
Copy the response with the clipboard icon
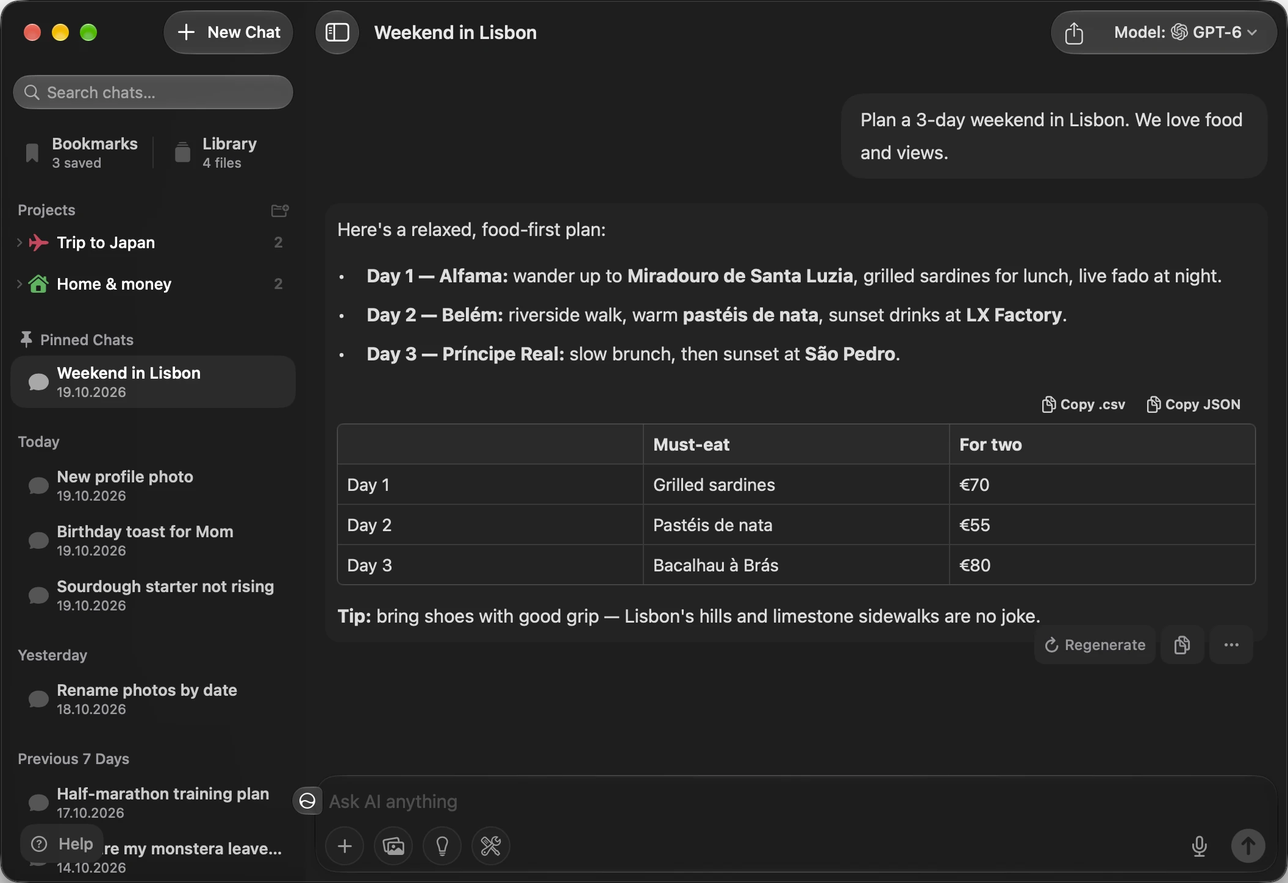coord(1181,645)
